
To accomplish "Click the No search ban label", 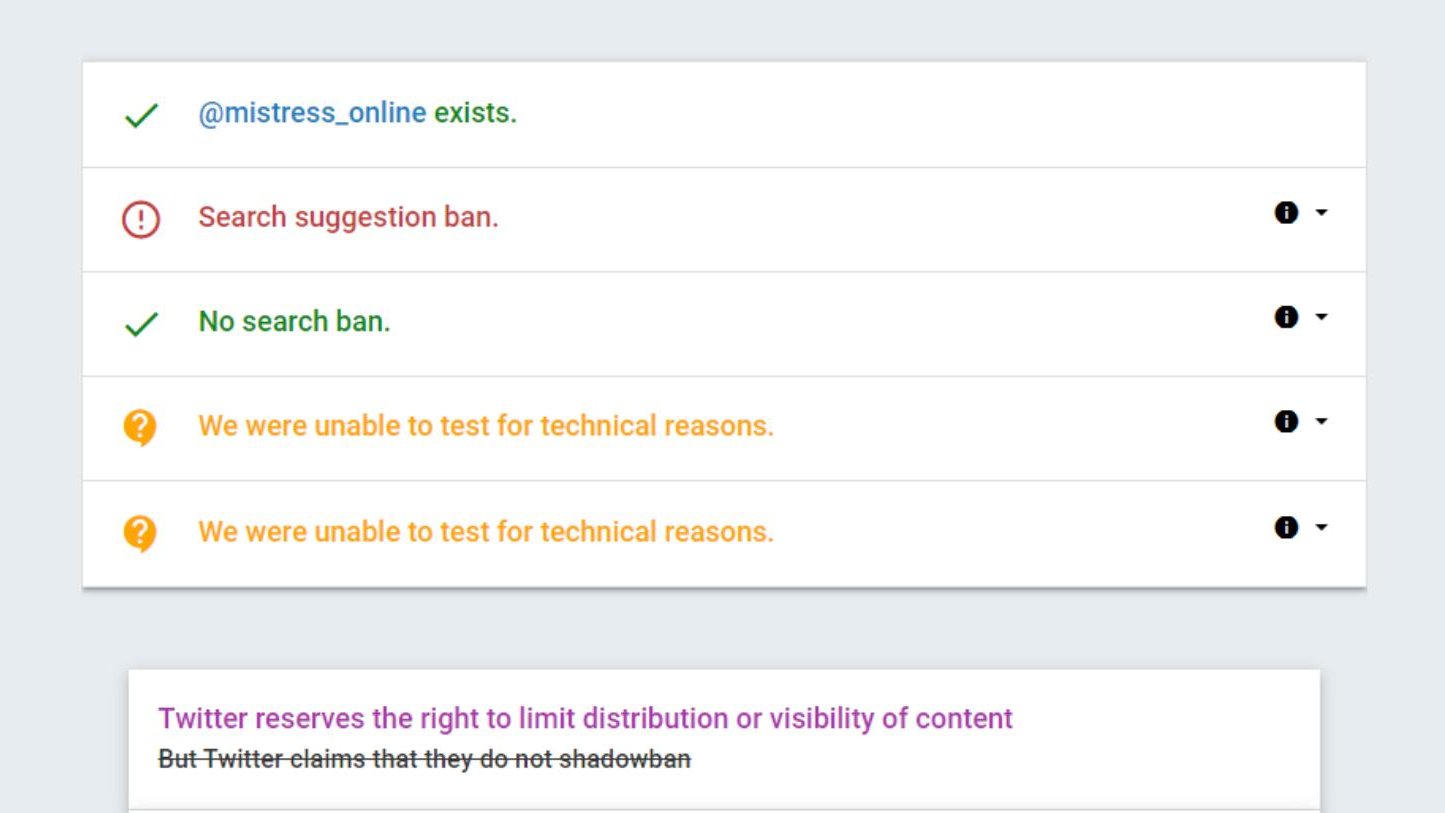I will tap(294, 321).
